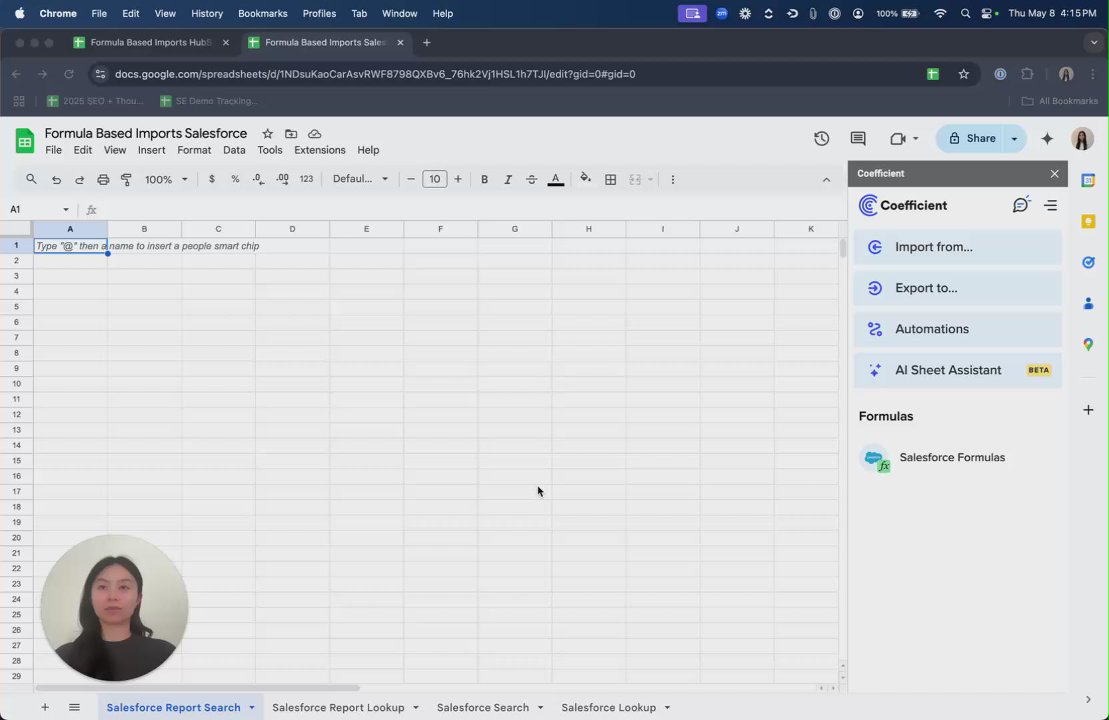1109x720 pixels.
Task: Open the more number formats 123 menu
Action: pos(306,180)
